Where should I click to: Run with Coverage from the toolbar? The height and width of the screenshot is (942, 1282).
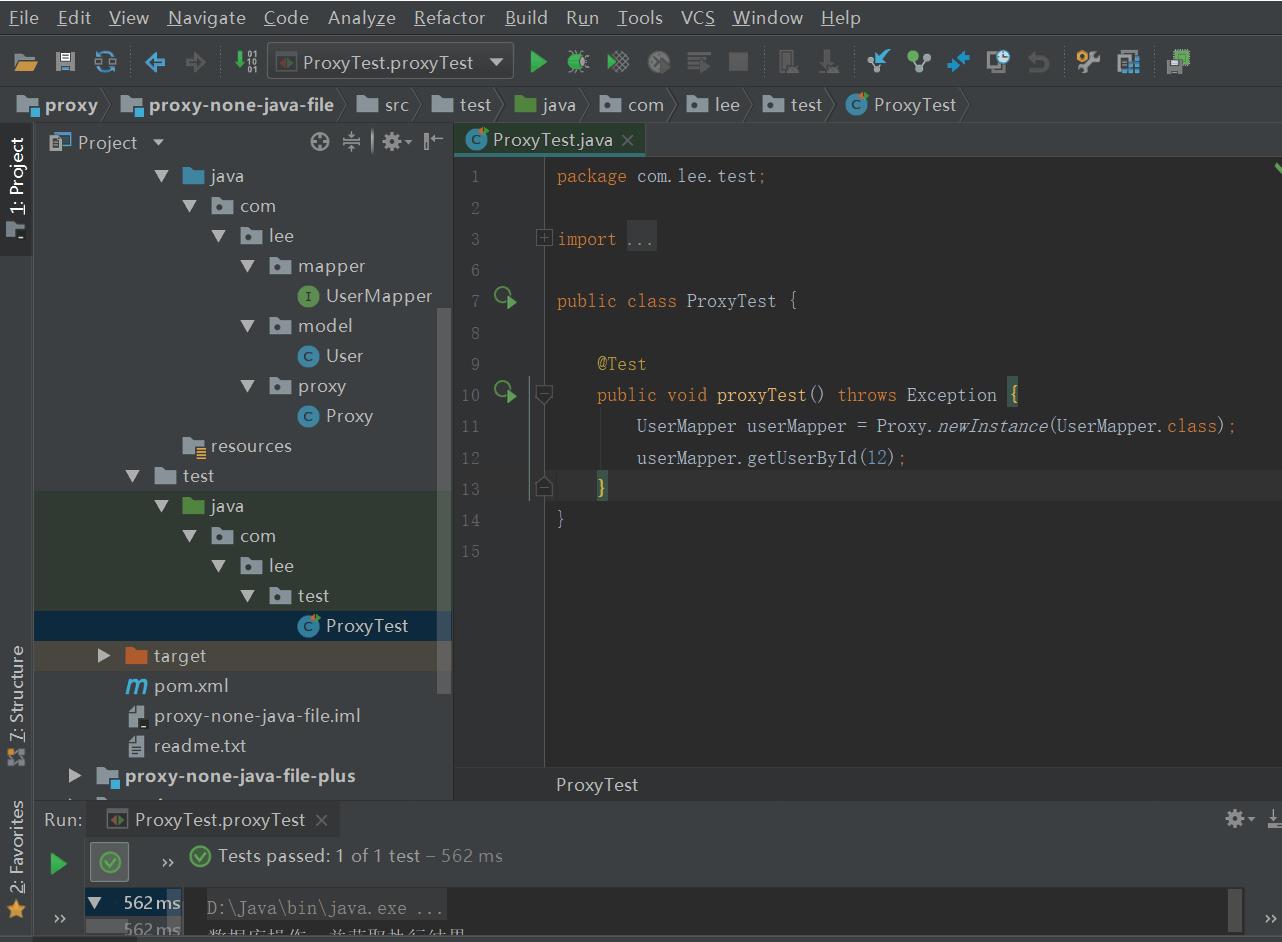coord(618,62)
